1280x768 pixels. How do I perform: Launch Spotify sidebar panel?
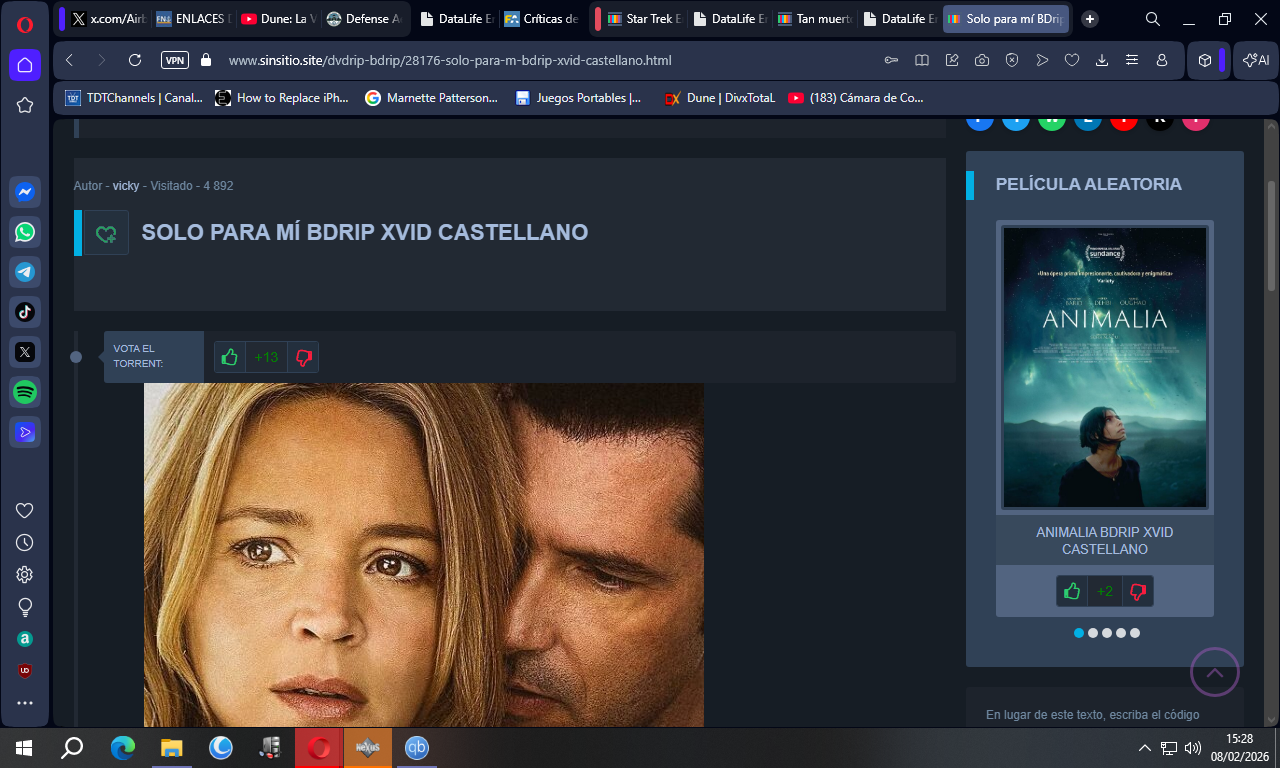pos(25,392)
